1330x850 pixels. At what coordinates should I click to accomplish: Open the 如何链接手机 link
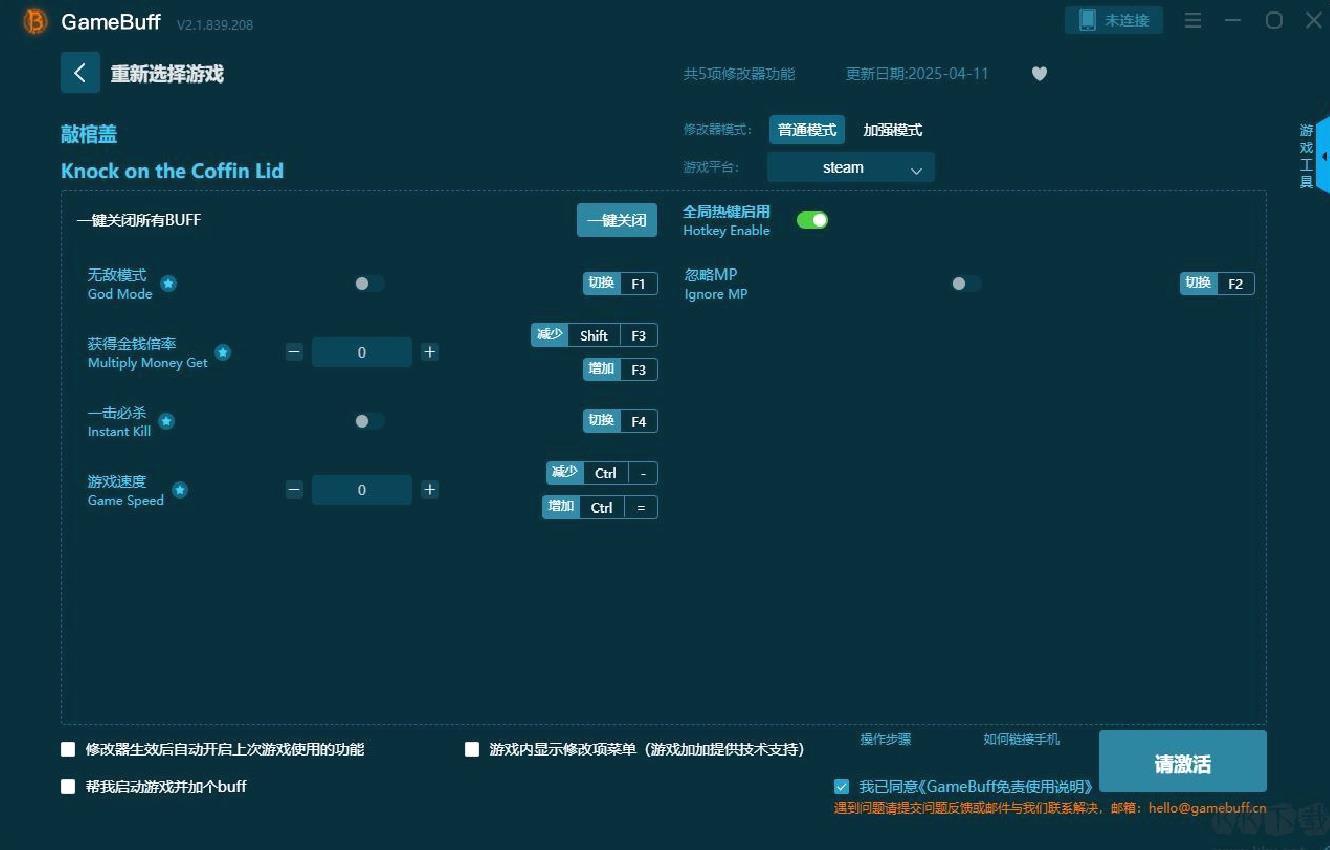1022,739
